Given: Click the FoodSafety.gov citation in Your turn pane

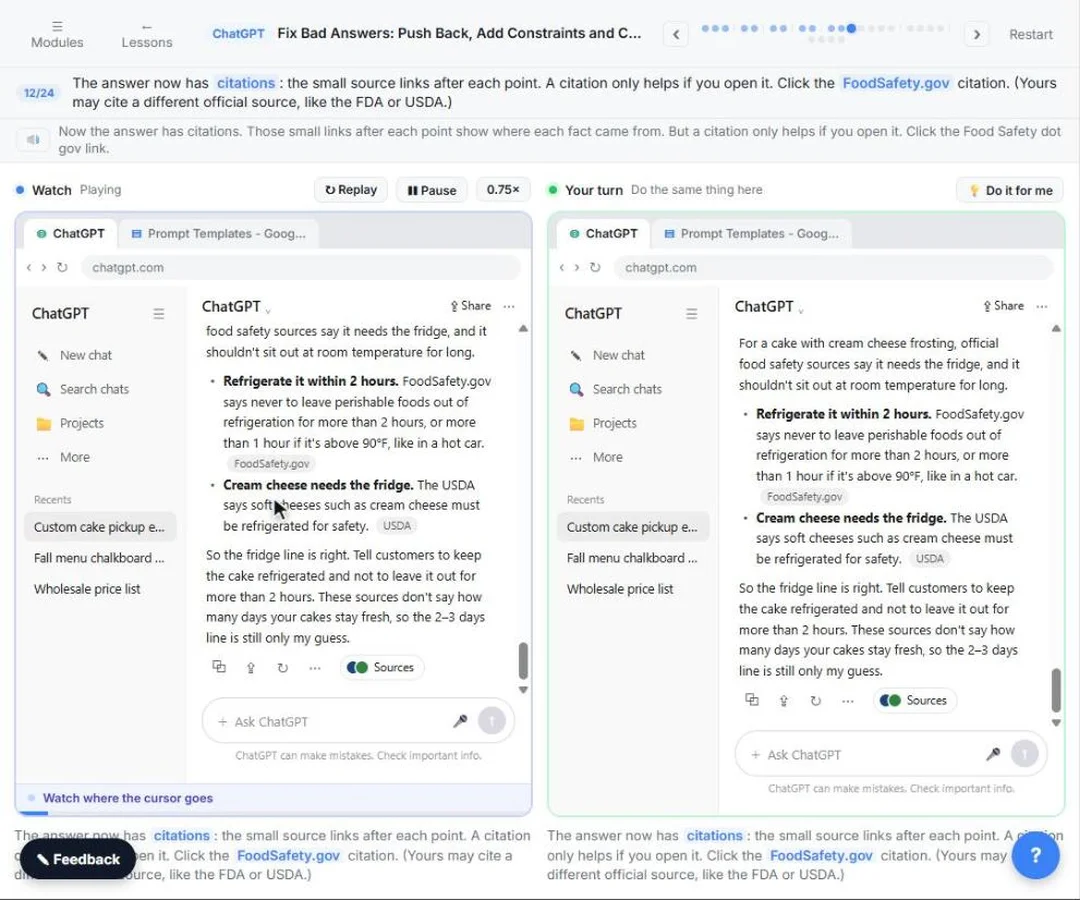Looking at the screenshot, I should click(804, 496).
